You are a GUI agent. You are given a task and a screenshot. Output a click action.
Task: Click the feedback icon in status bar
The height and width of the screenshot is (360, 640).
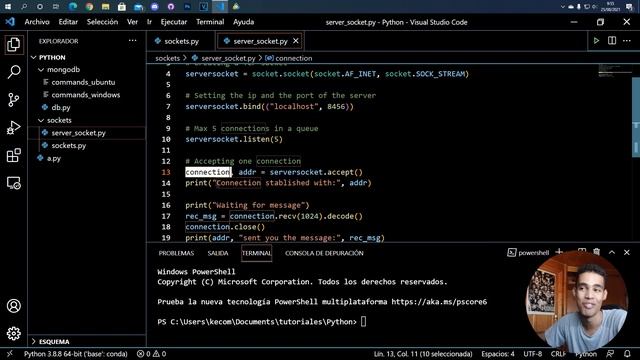tap(610, 354)
